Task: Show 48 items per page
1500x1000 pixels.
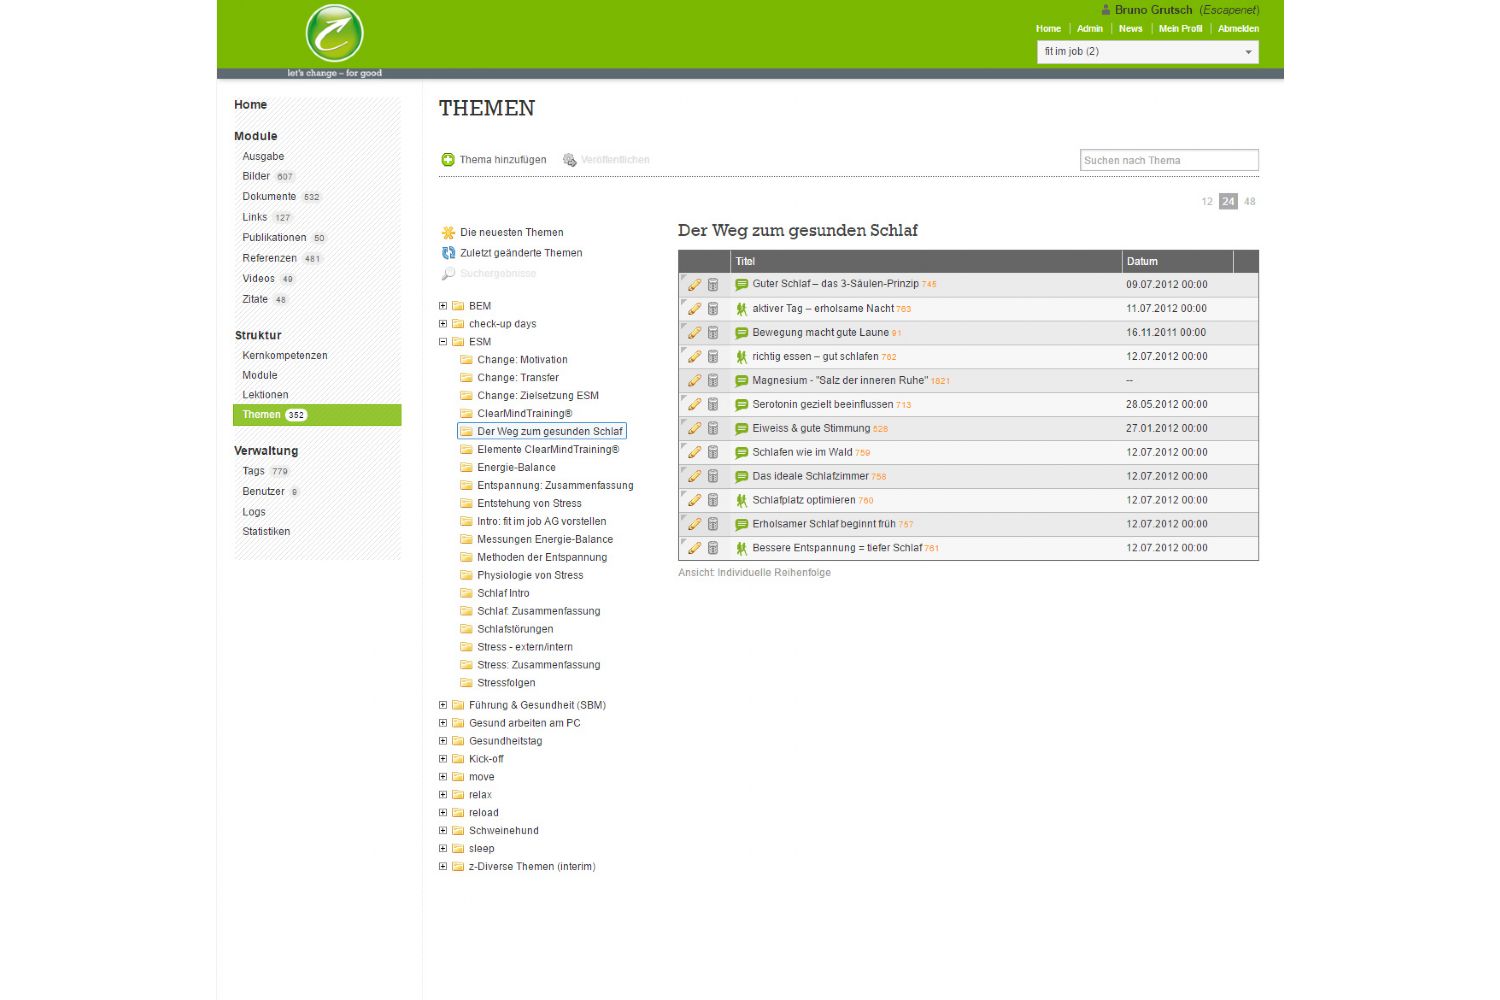Action: pos(1249,202)
